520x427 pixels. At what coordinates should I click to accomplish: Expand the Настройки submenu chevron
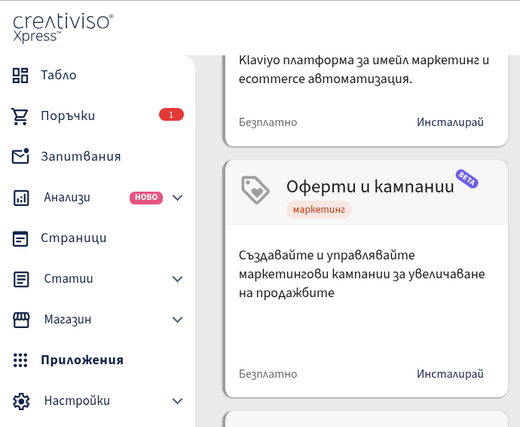click(177, 401)
